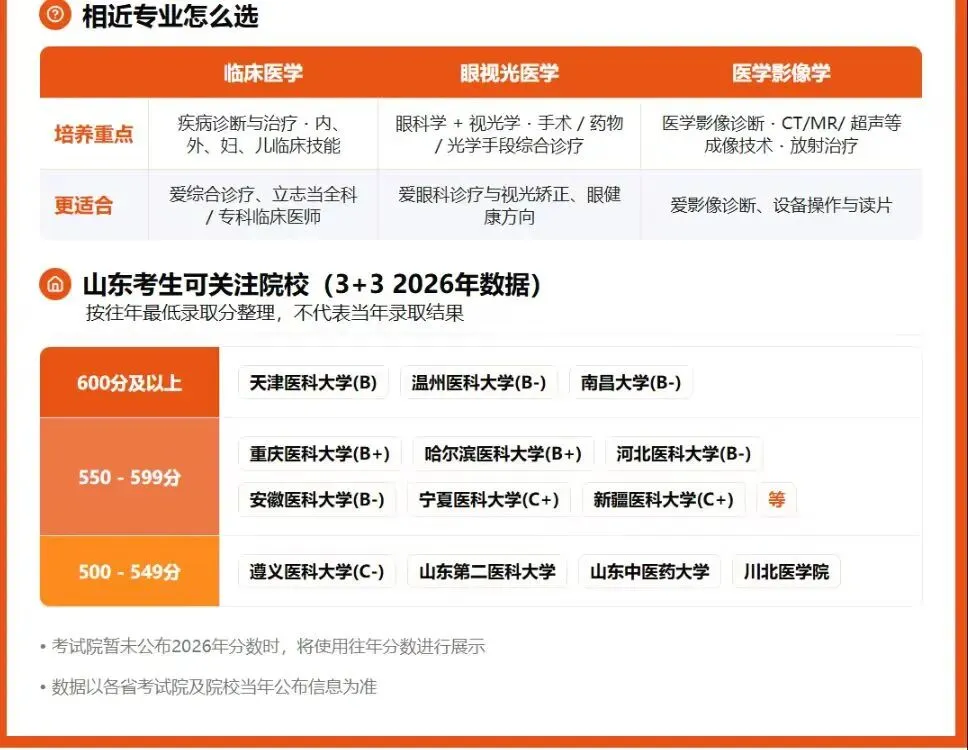
Task: Click the 爱影像诊断、设备操作与读片 cell
Action: 781,205
